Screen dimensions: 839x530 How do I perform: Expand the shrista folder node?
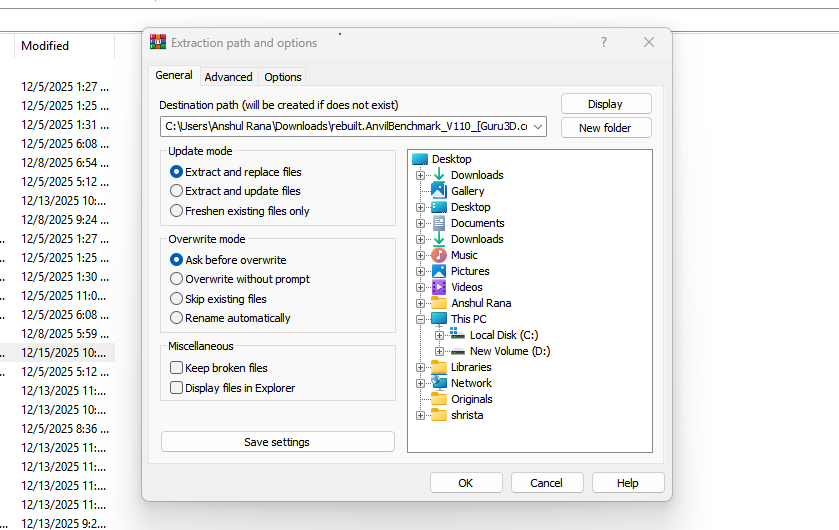[421, 416]
